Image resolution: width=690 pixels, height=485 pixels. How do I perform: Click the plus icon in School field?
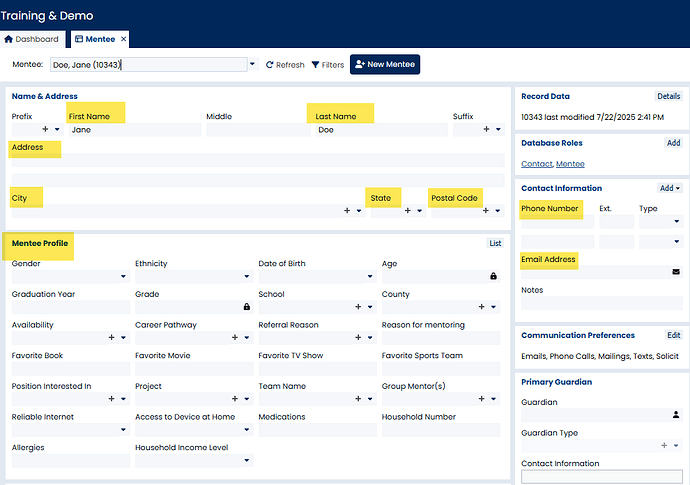tap(358, 307)
